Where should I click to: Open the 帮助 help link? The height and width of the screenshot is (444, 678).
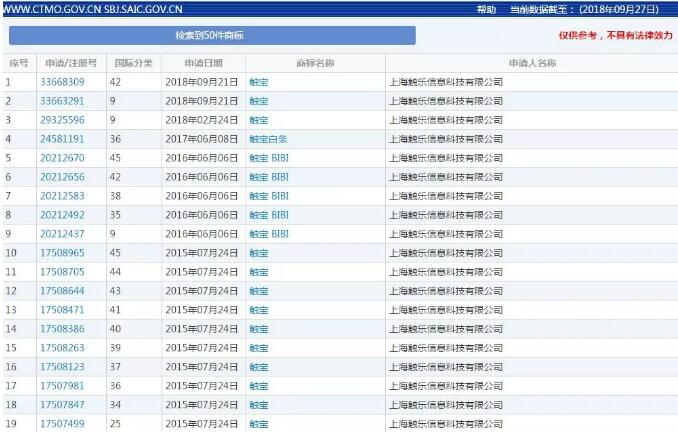tap(486, 10)
